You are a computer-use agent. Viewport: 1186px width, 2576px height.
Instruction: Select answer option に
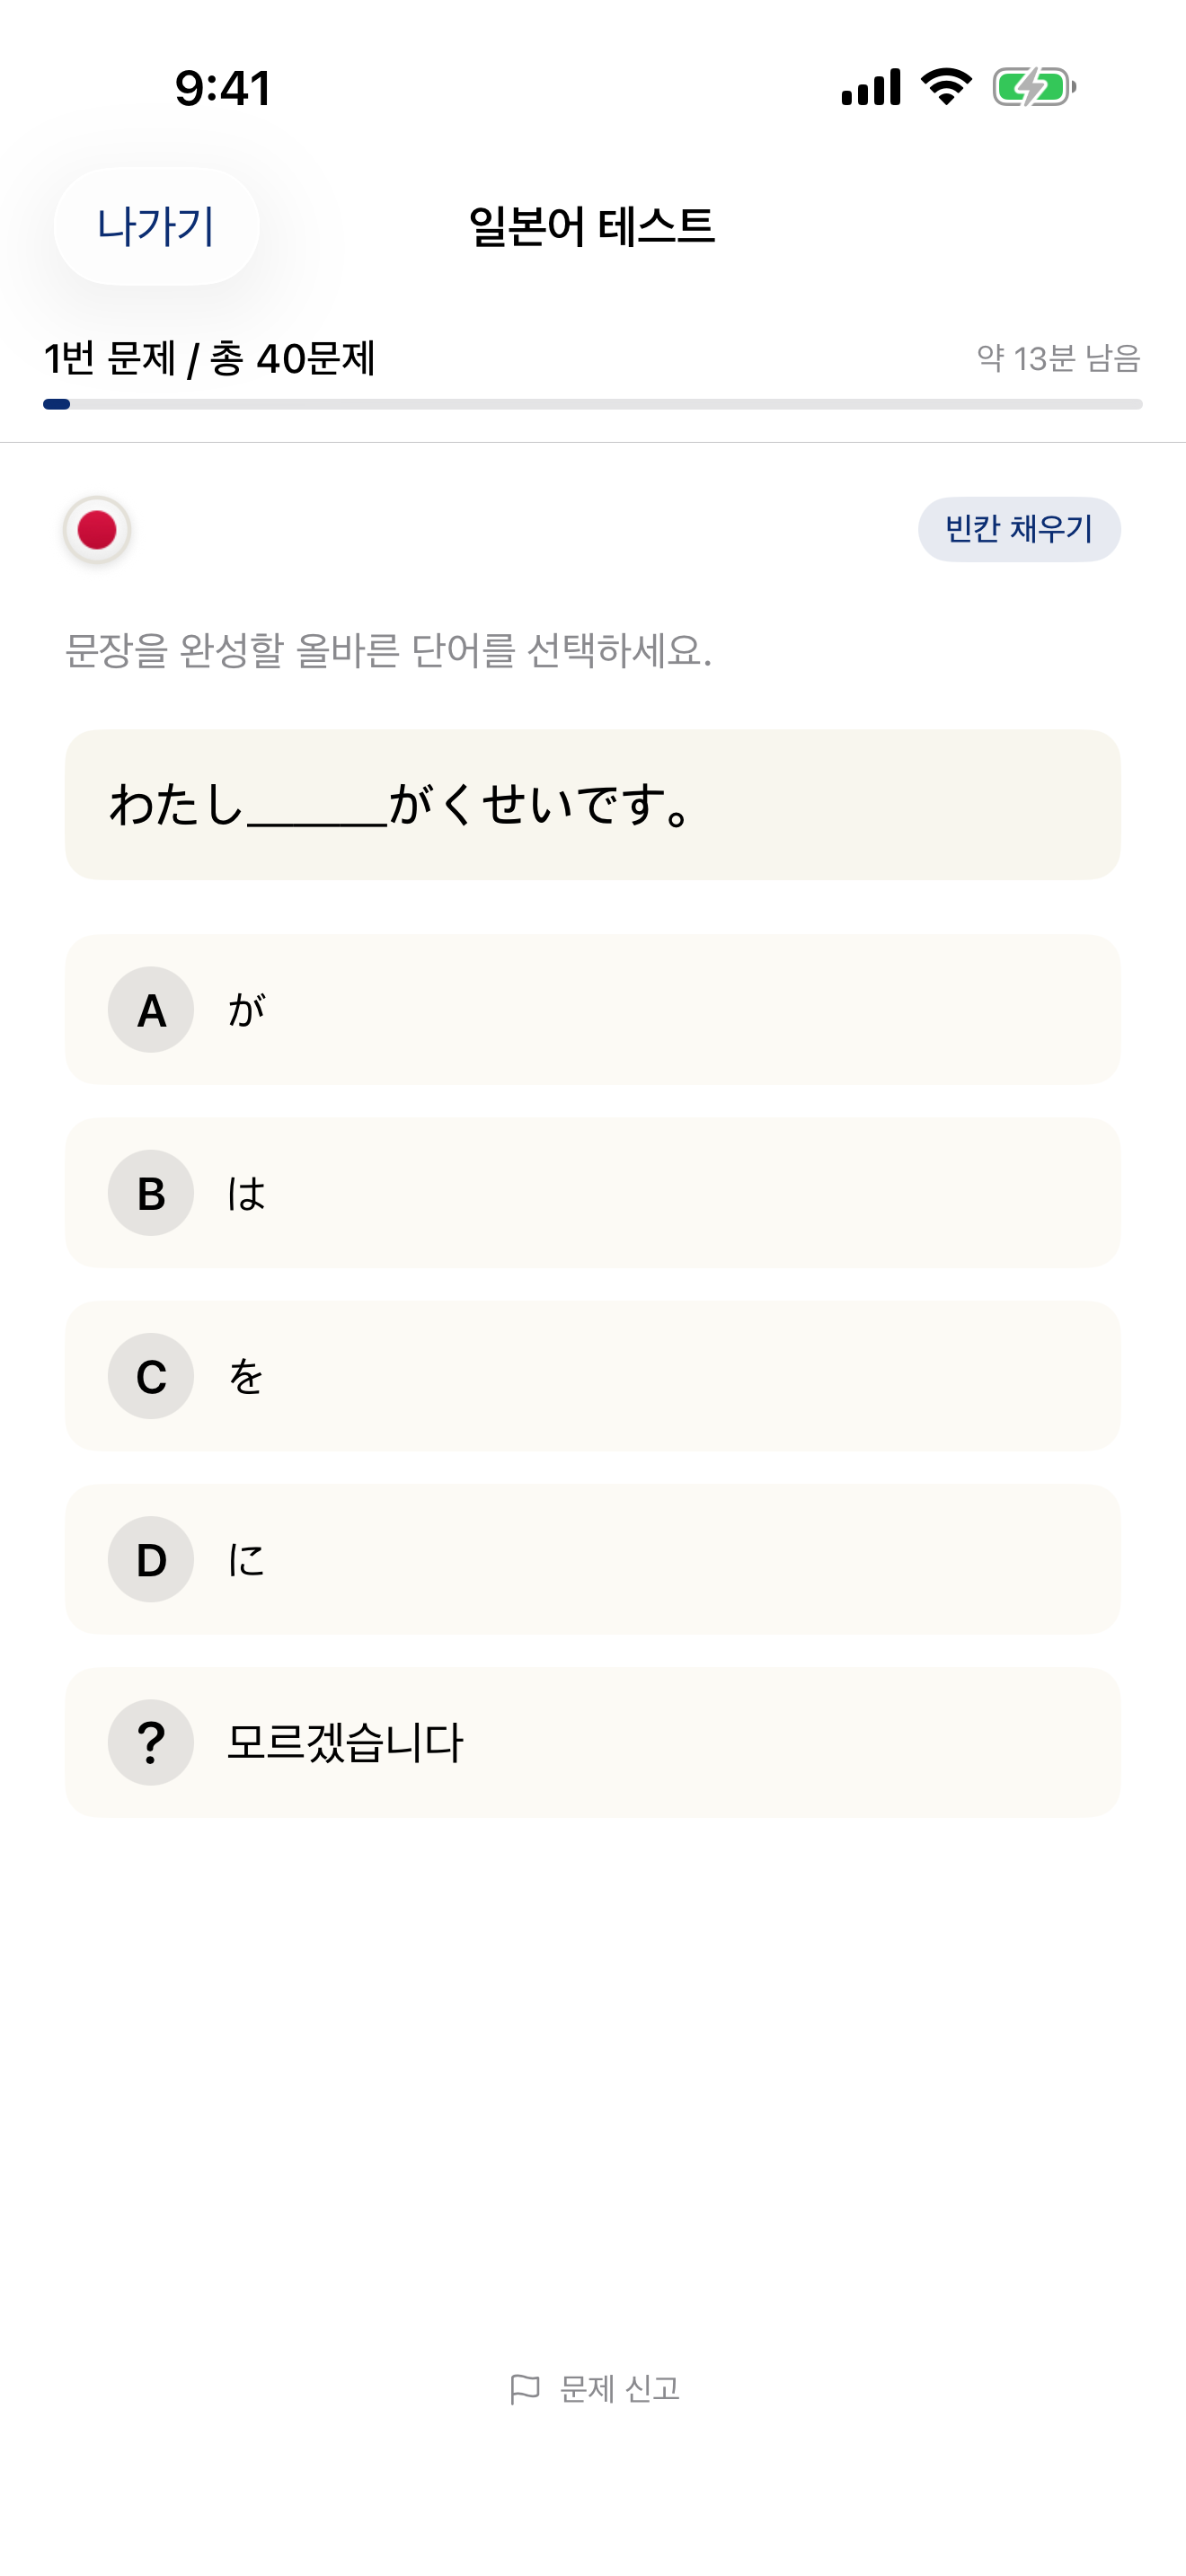click(592, 1559)
